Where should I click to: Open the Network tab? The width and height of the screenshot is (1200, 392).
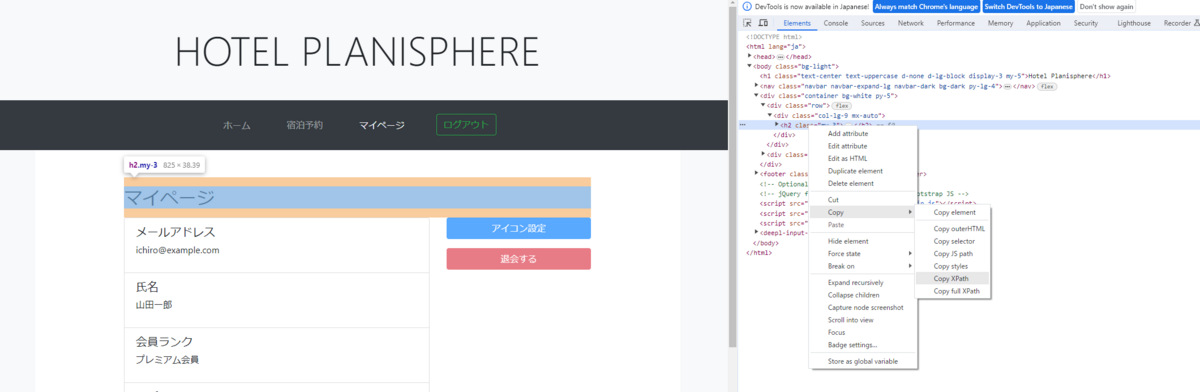[911, 23]
